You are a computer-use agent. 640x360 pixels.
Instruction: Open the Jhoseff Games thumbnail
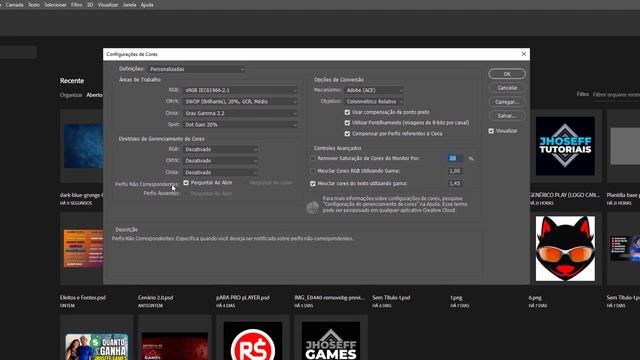pyautogui.click(x=331, y=341)
